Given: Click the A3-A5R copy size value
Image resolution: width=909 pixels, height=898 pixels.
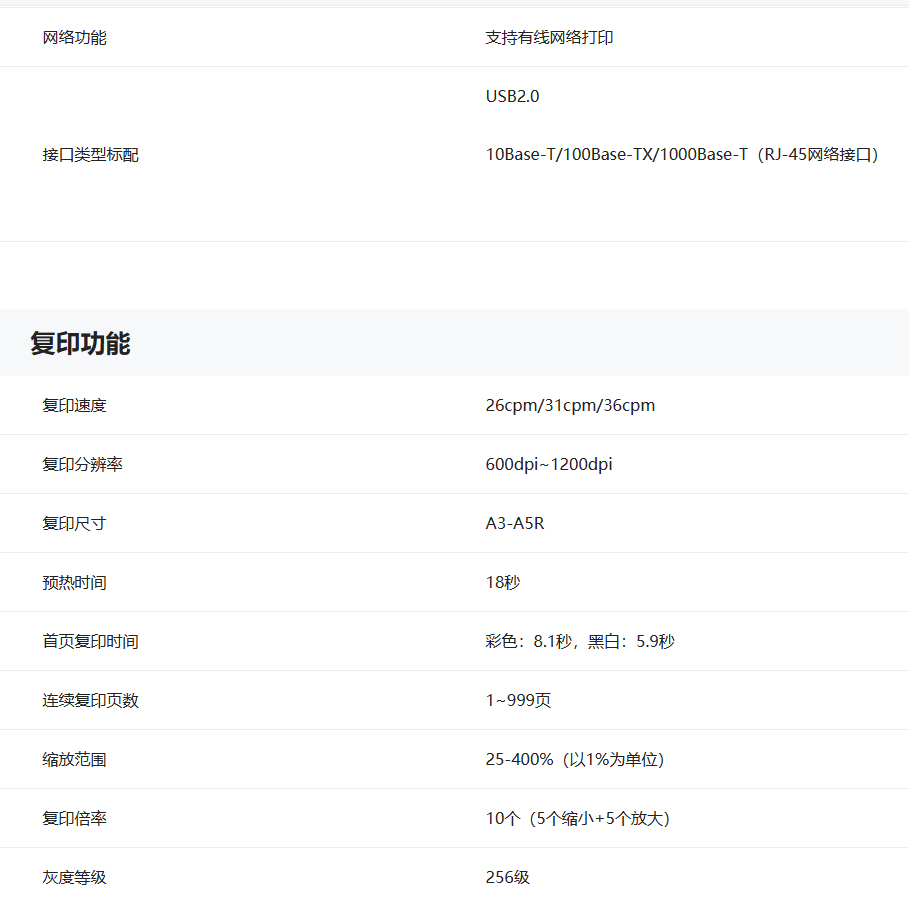Looking at the screenshot, I should [x=515, y=524].
